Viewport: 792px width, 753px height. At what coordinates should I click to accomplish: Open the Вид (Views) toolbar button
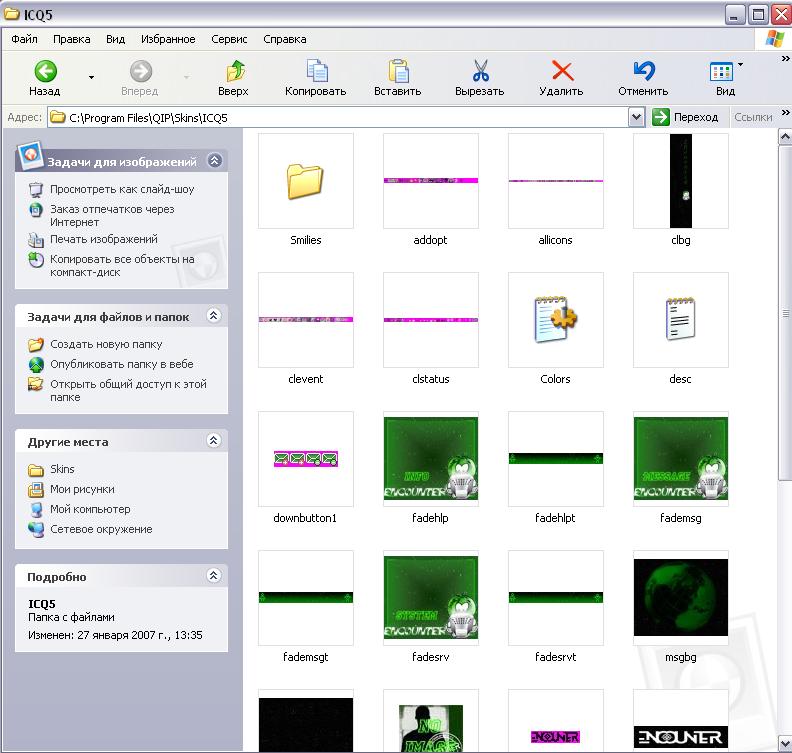[724, 71]
